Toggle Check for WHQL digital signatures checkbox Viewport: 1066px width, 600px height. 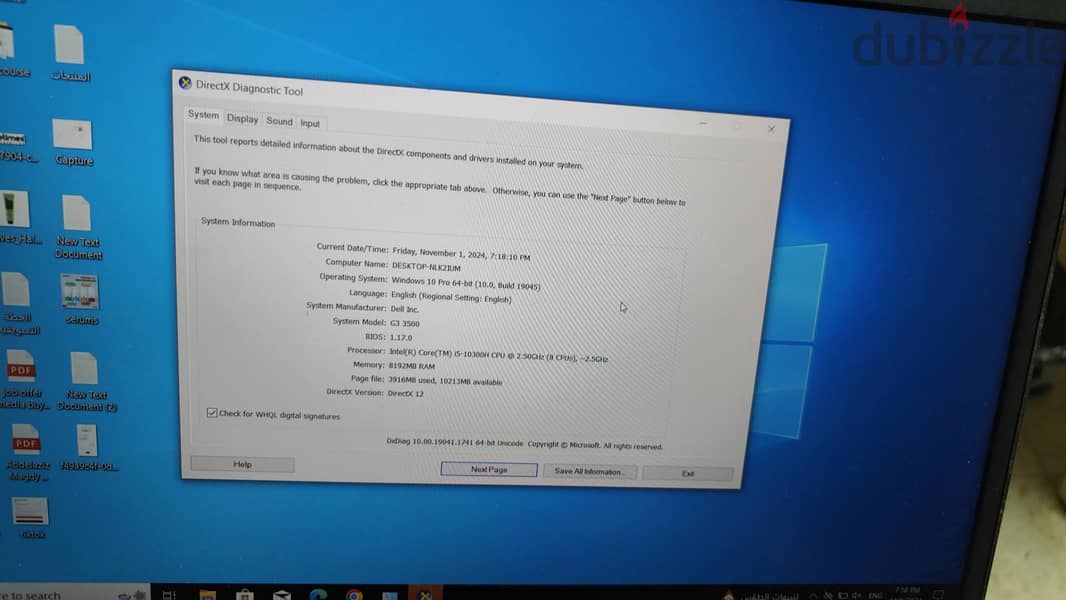tap(212, 412)
